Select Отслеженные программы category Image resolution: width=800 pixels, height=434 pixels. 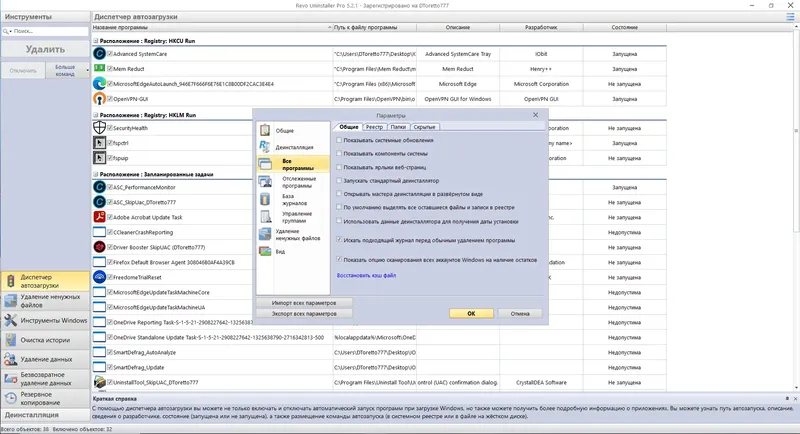pyautogui.click(x=293, y=182)
